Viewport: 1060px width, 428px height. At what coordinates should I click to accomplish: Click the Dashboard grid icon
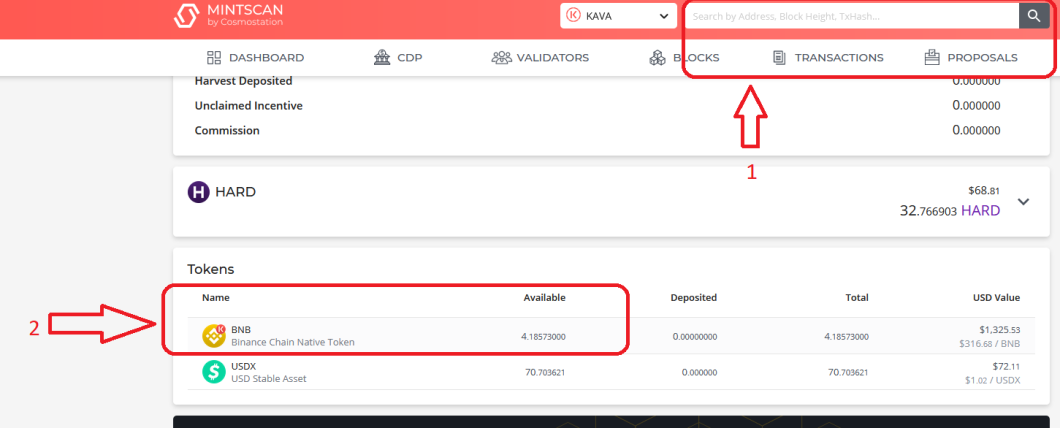214,57
